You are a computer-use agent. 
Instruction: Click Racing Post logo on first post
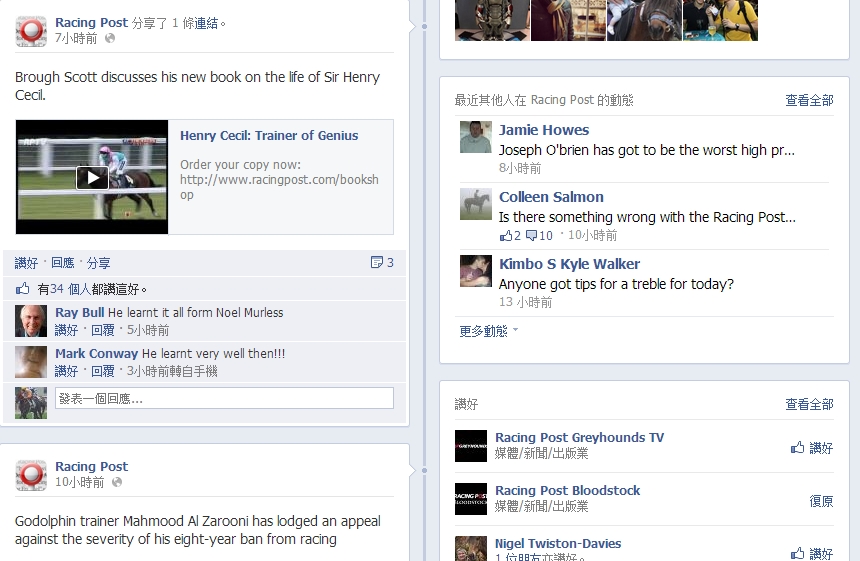click(x=31, y=31)
